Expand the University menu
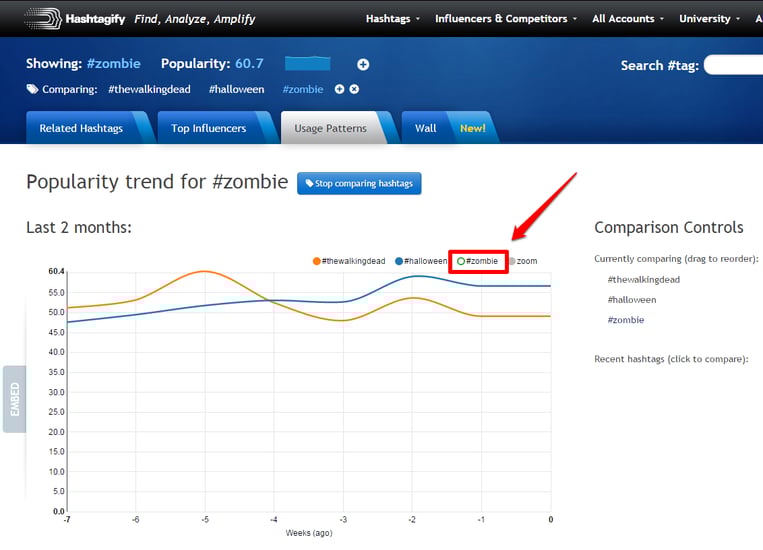This screenshot has height=550, width=763. tap(709, 18)
